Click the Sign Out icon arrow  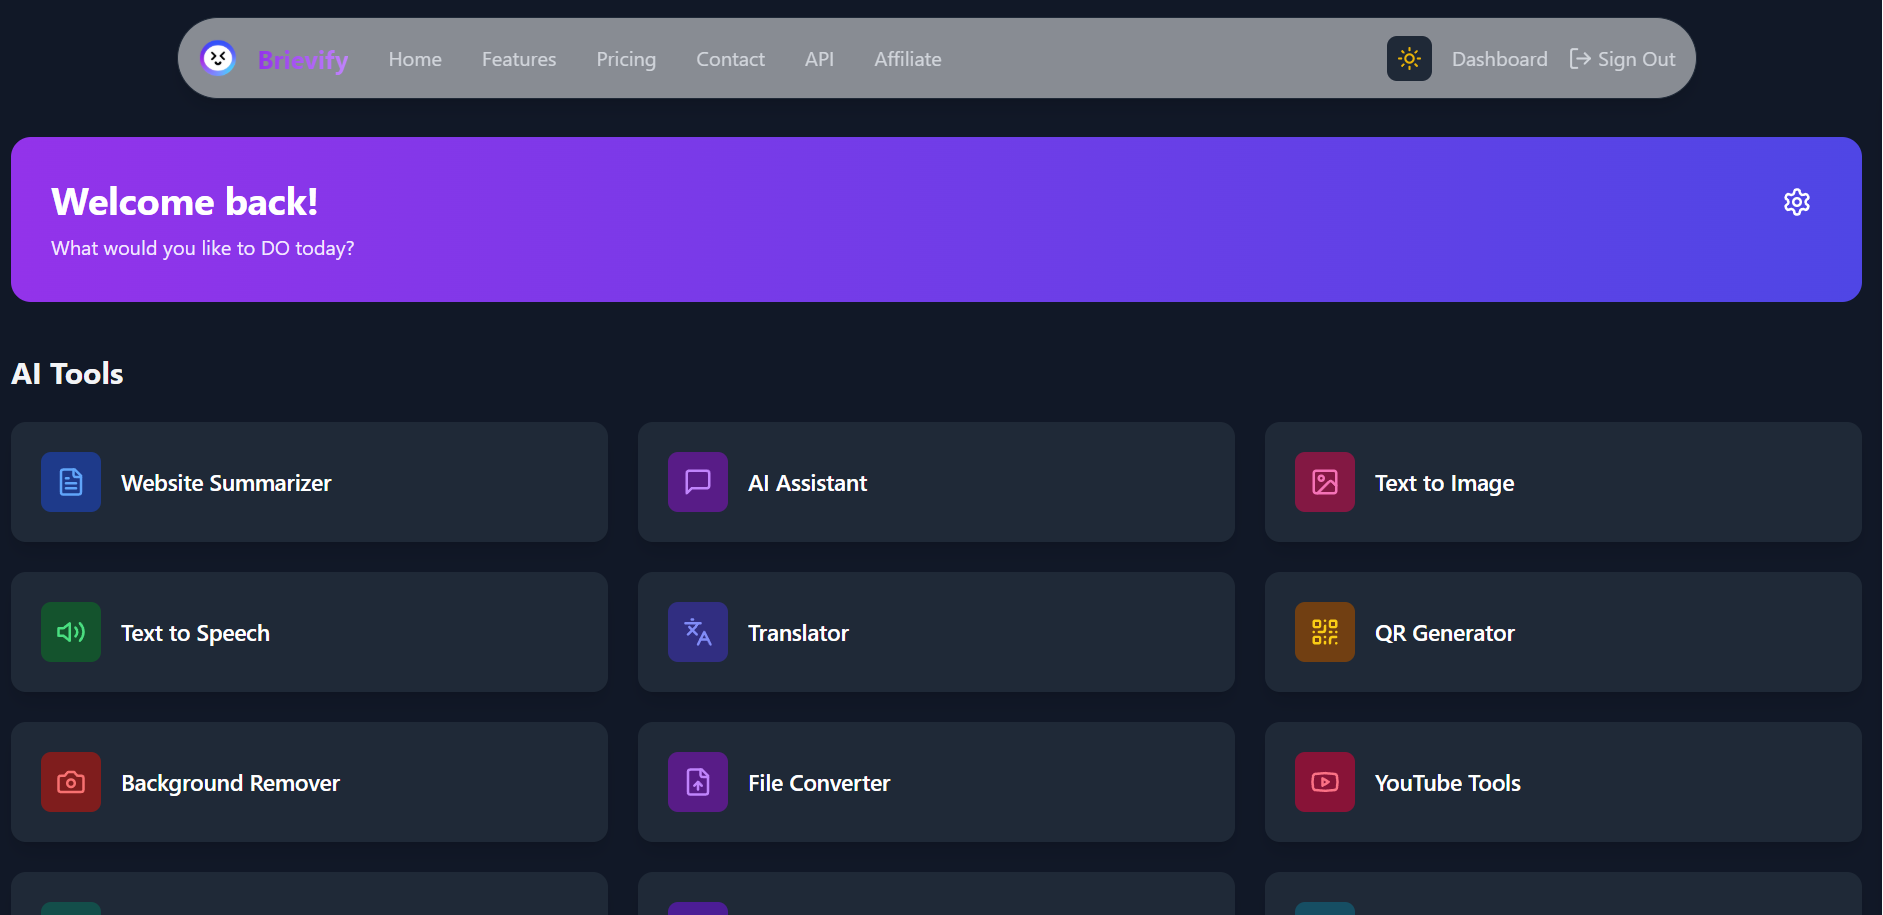click(1580, 59)
